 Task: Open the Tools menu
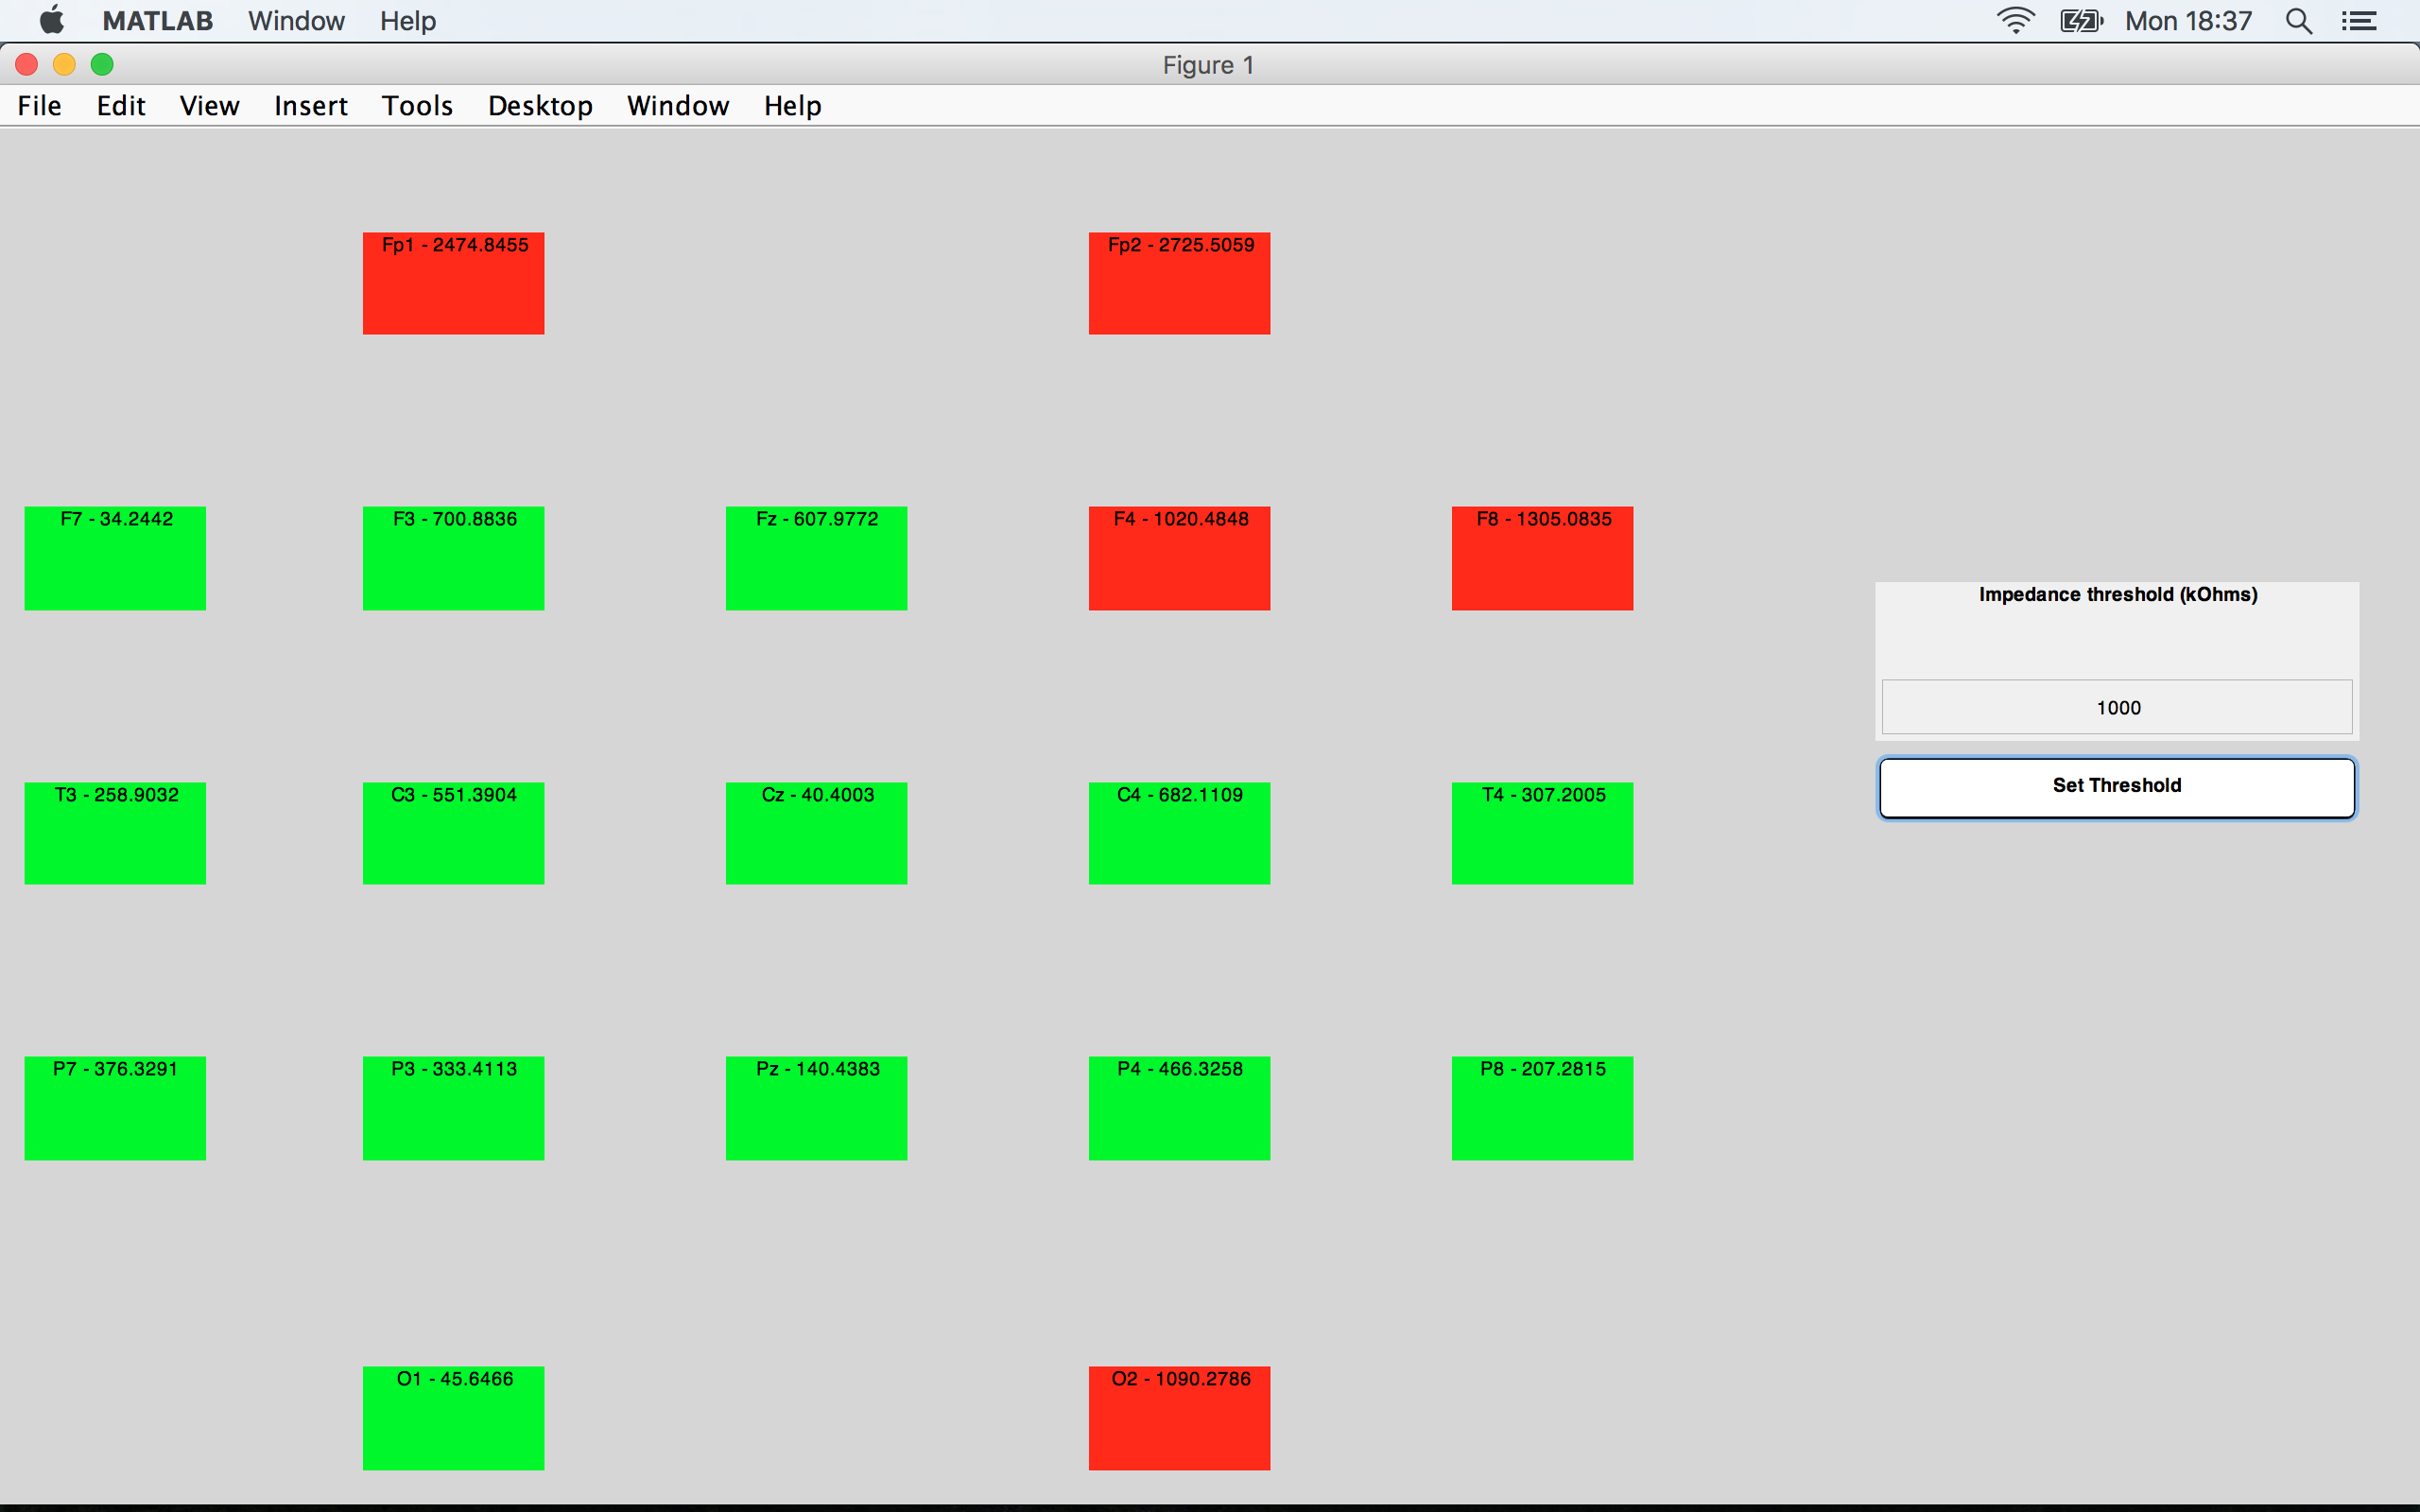[x=417, y=106]
